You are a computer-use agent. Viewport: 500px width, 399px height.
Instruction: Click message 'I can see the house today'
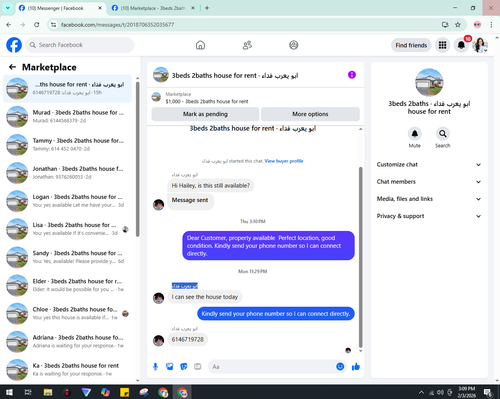click(x=205, y=297)
